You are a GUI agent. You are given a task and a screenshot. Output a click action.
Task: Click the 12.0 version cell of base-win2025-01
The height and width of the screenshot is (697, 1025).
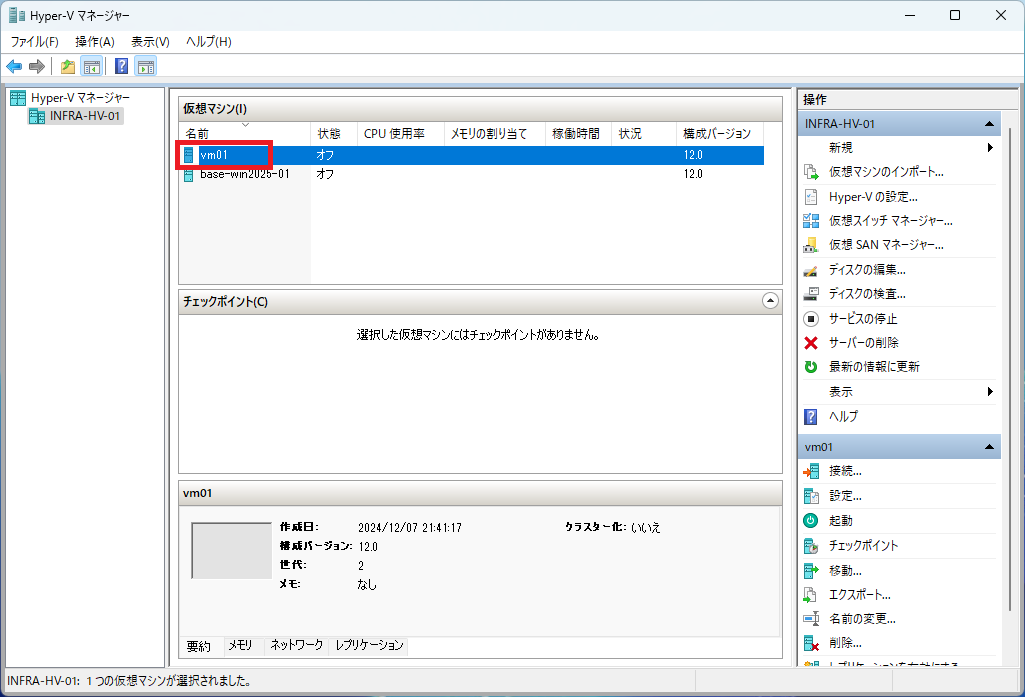click(x=693, y=174)
